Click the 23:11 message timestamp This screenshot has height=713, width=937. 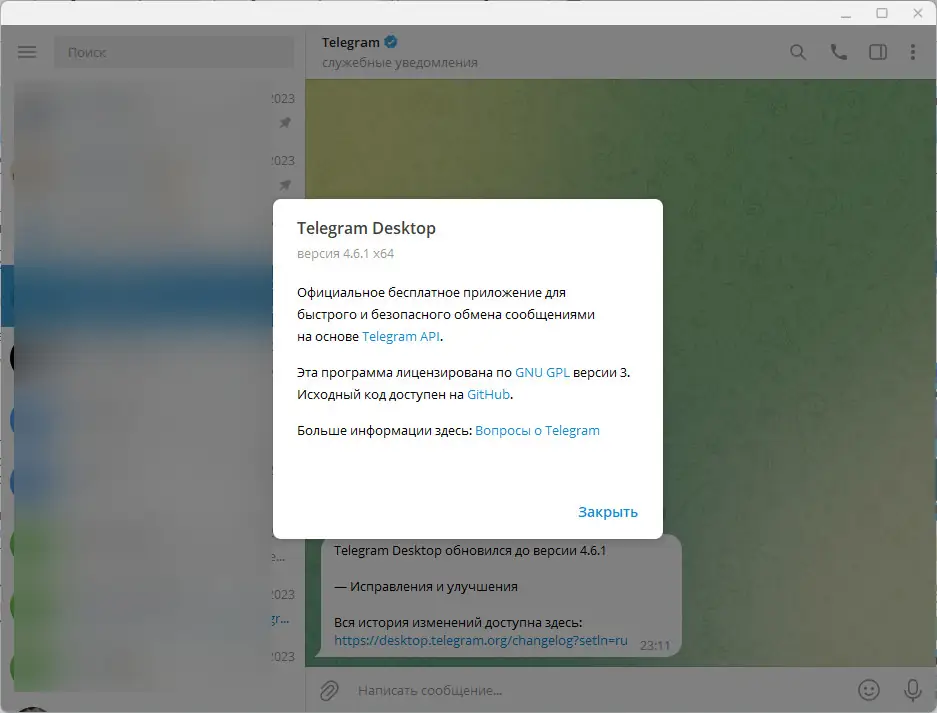tap(655, 645)
